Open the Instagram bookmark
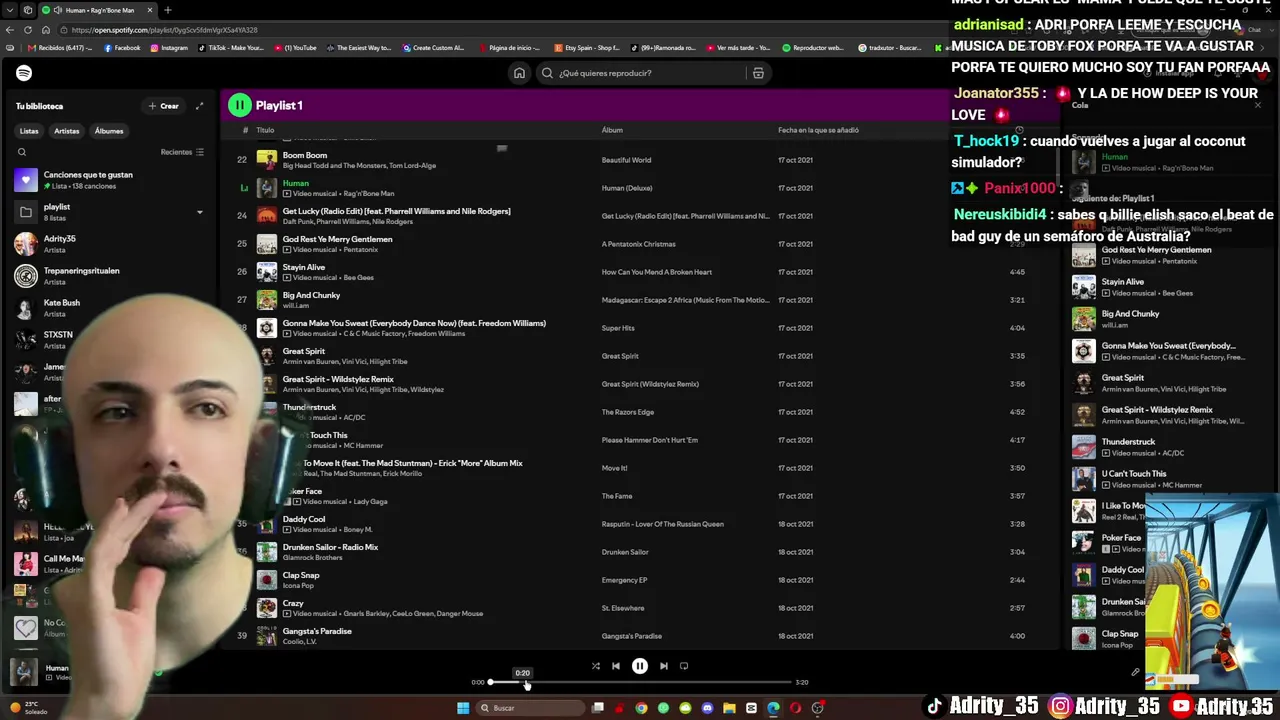1280x720 pixels. click(169, 48)
